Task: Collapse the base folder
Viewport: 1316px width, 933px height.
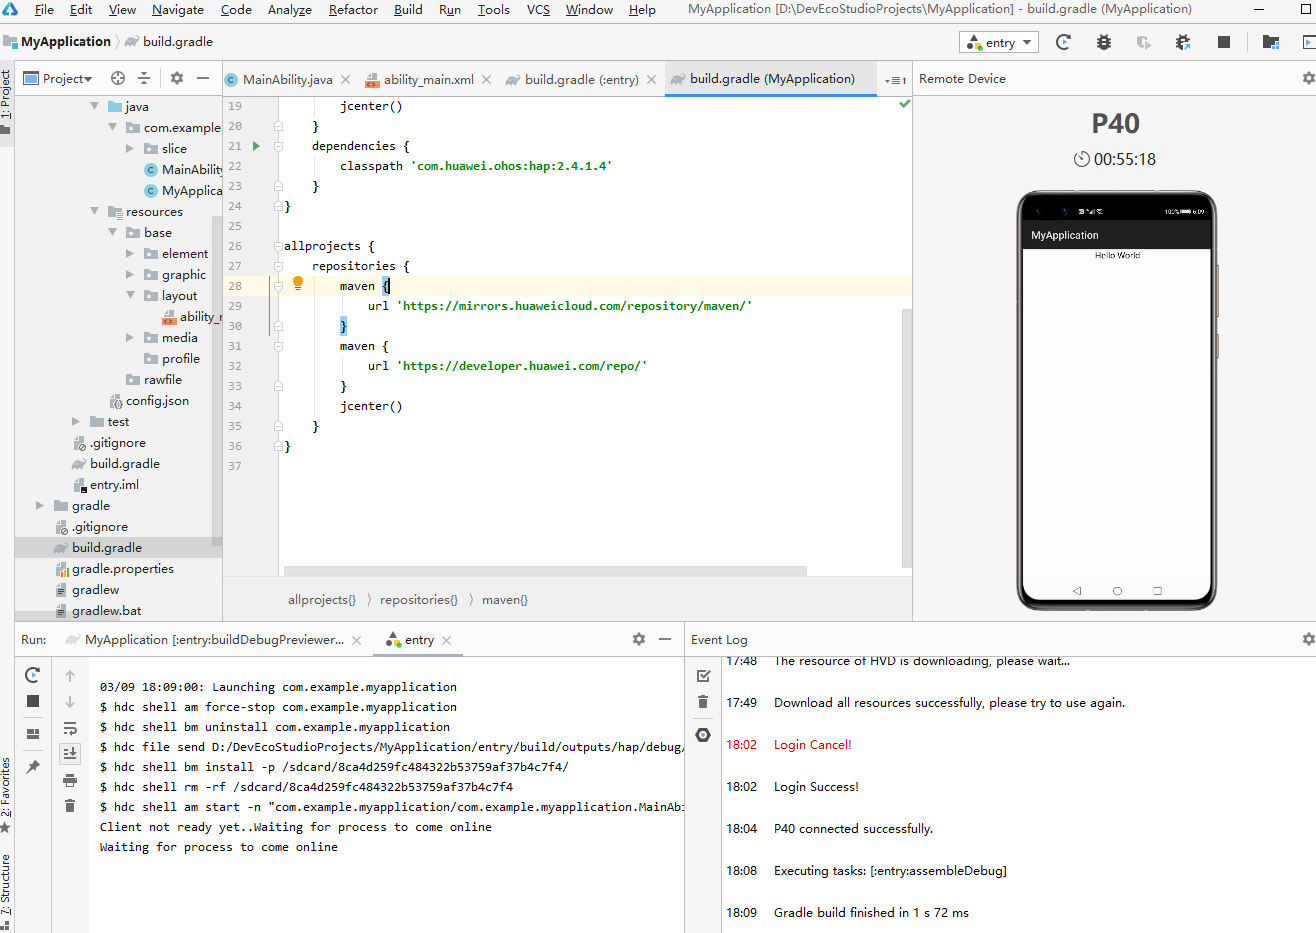Action: click(x=112, y=232)
